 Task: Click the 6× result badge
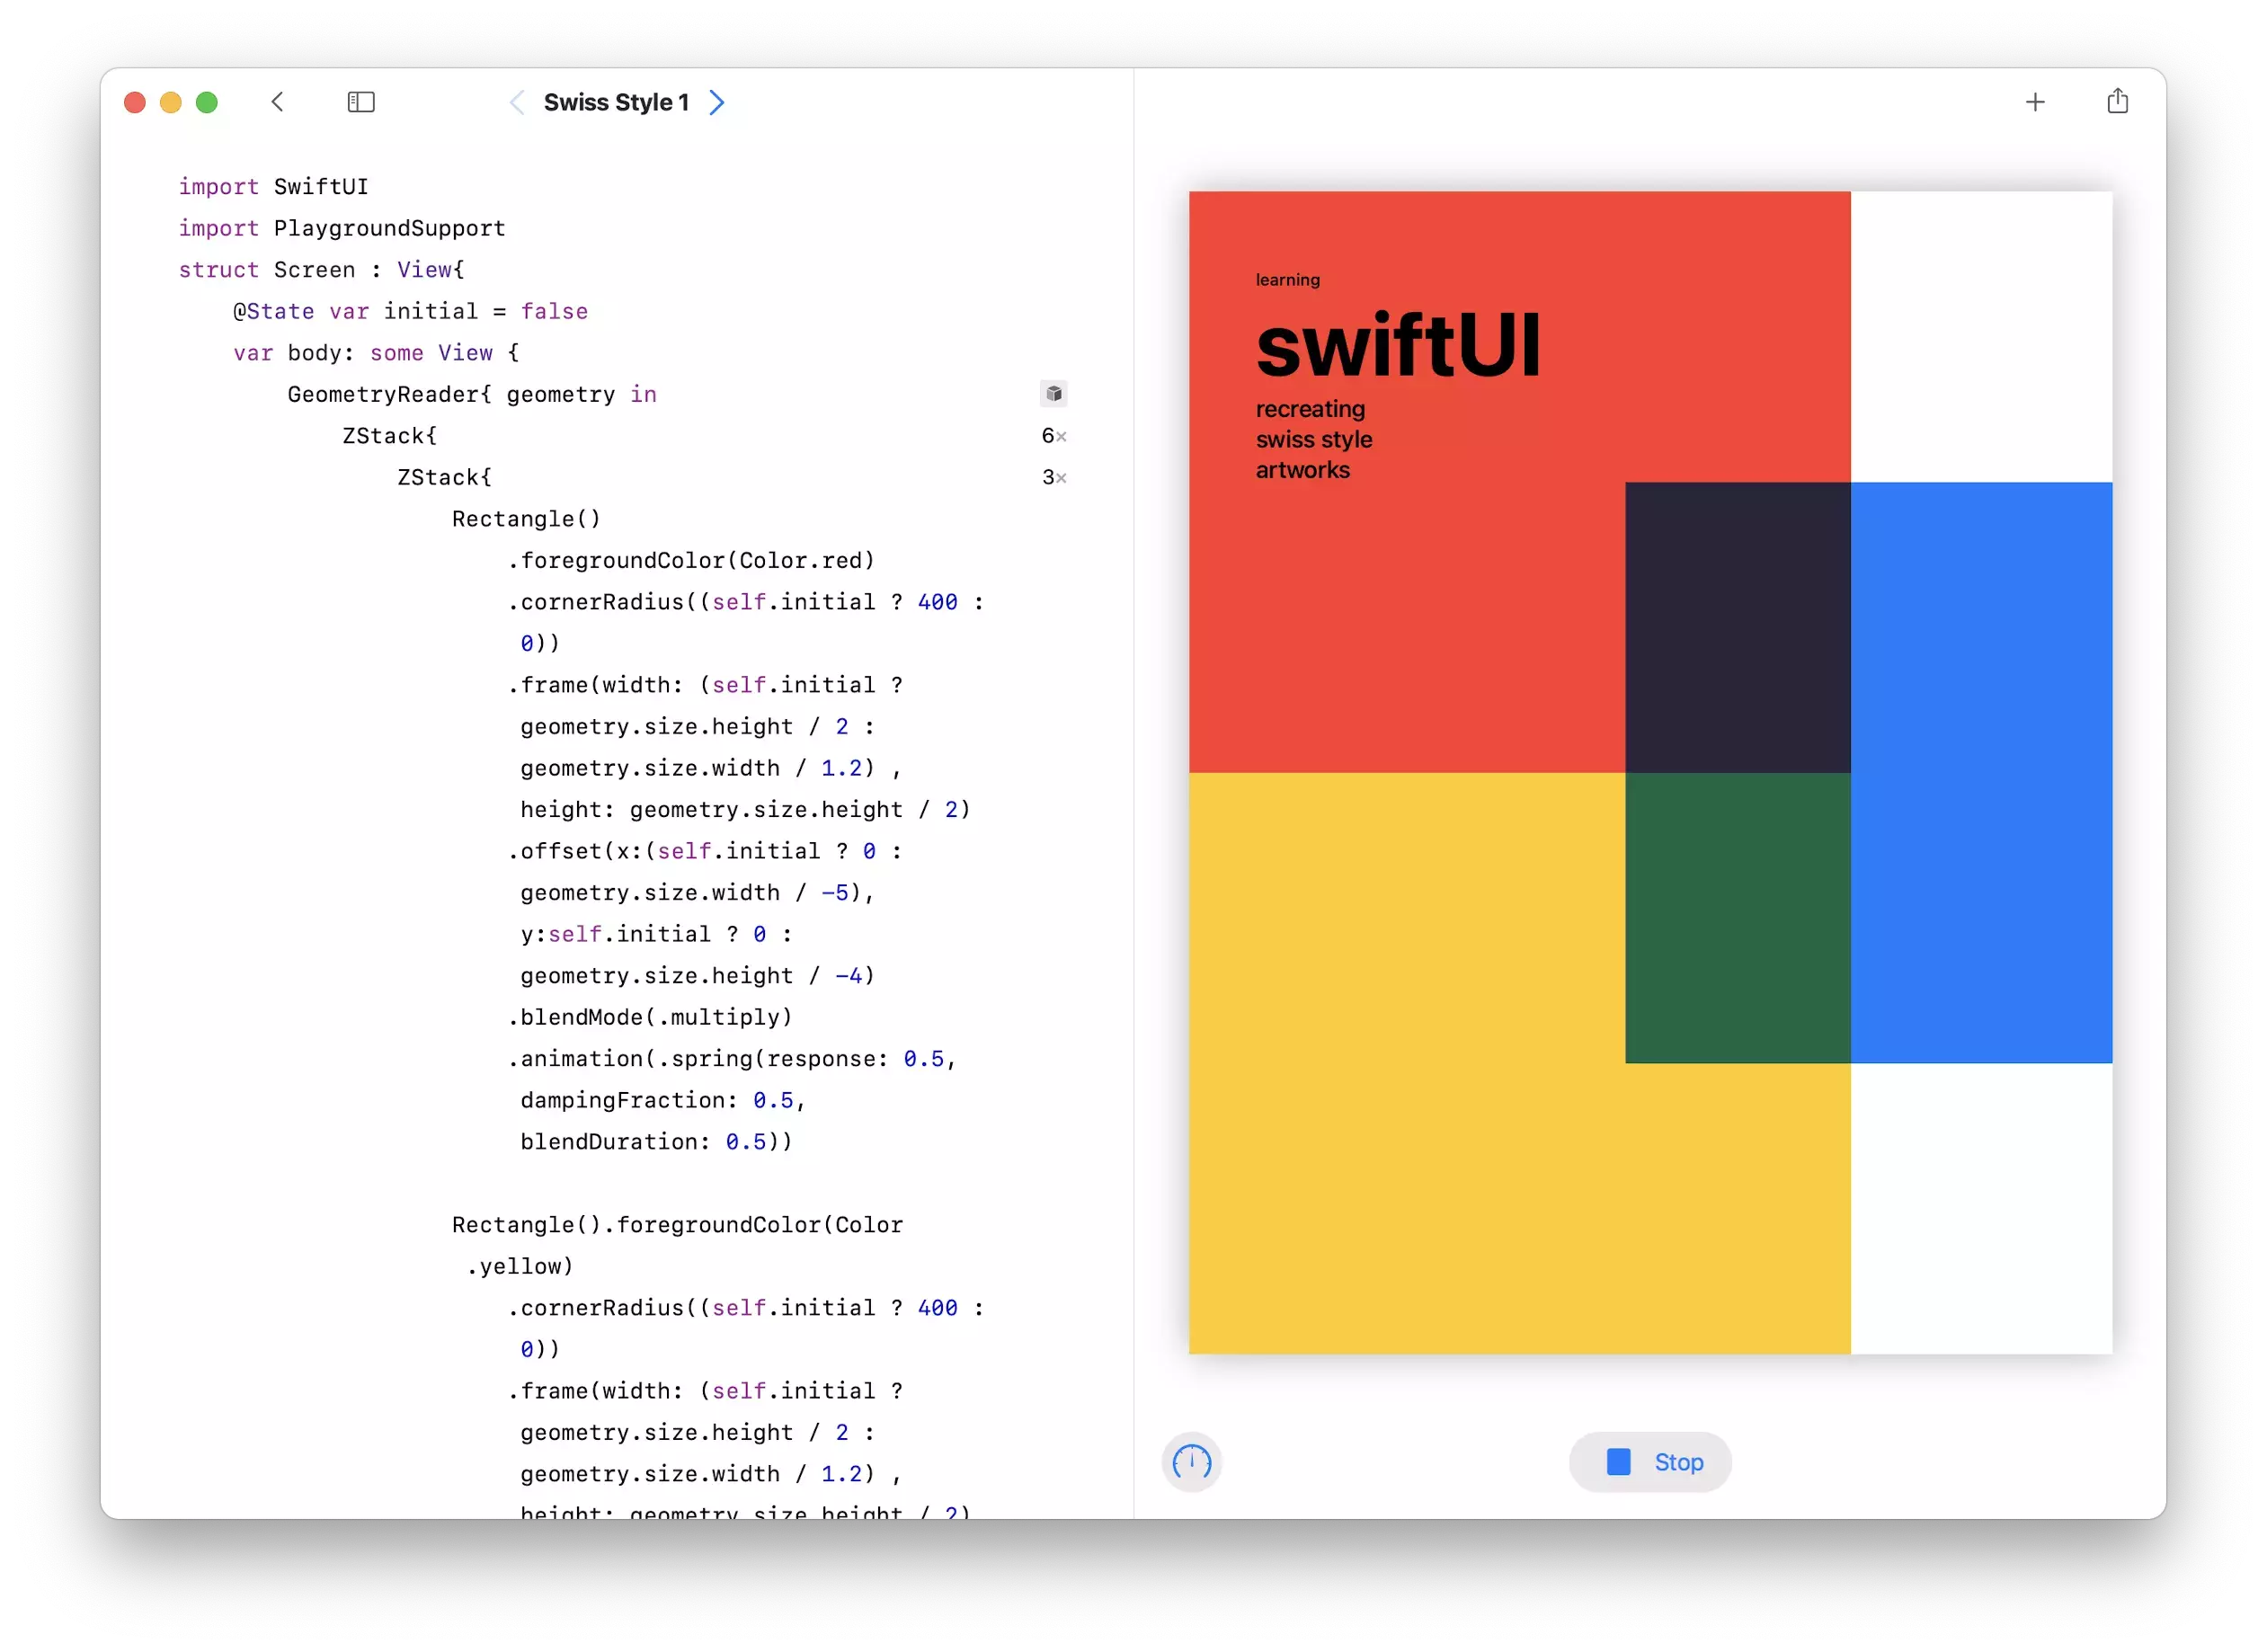1054,436
